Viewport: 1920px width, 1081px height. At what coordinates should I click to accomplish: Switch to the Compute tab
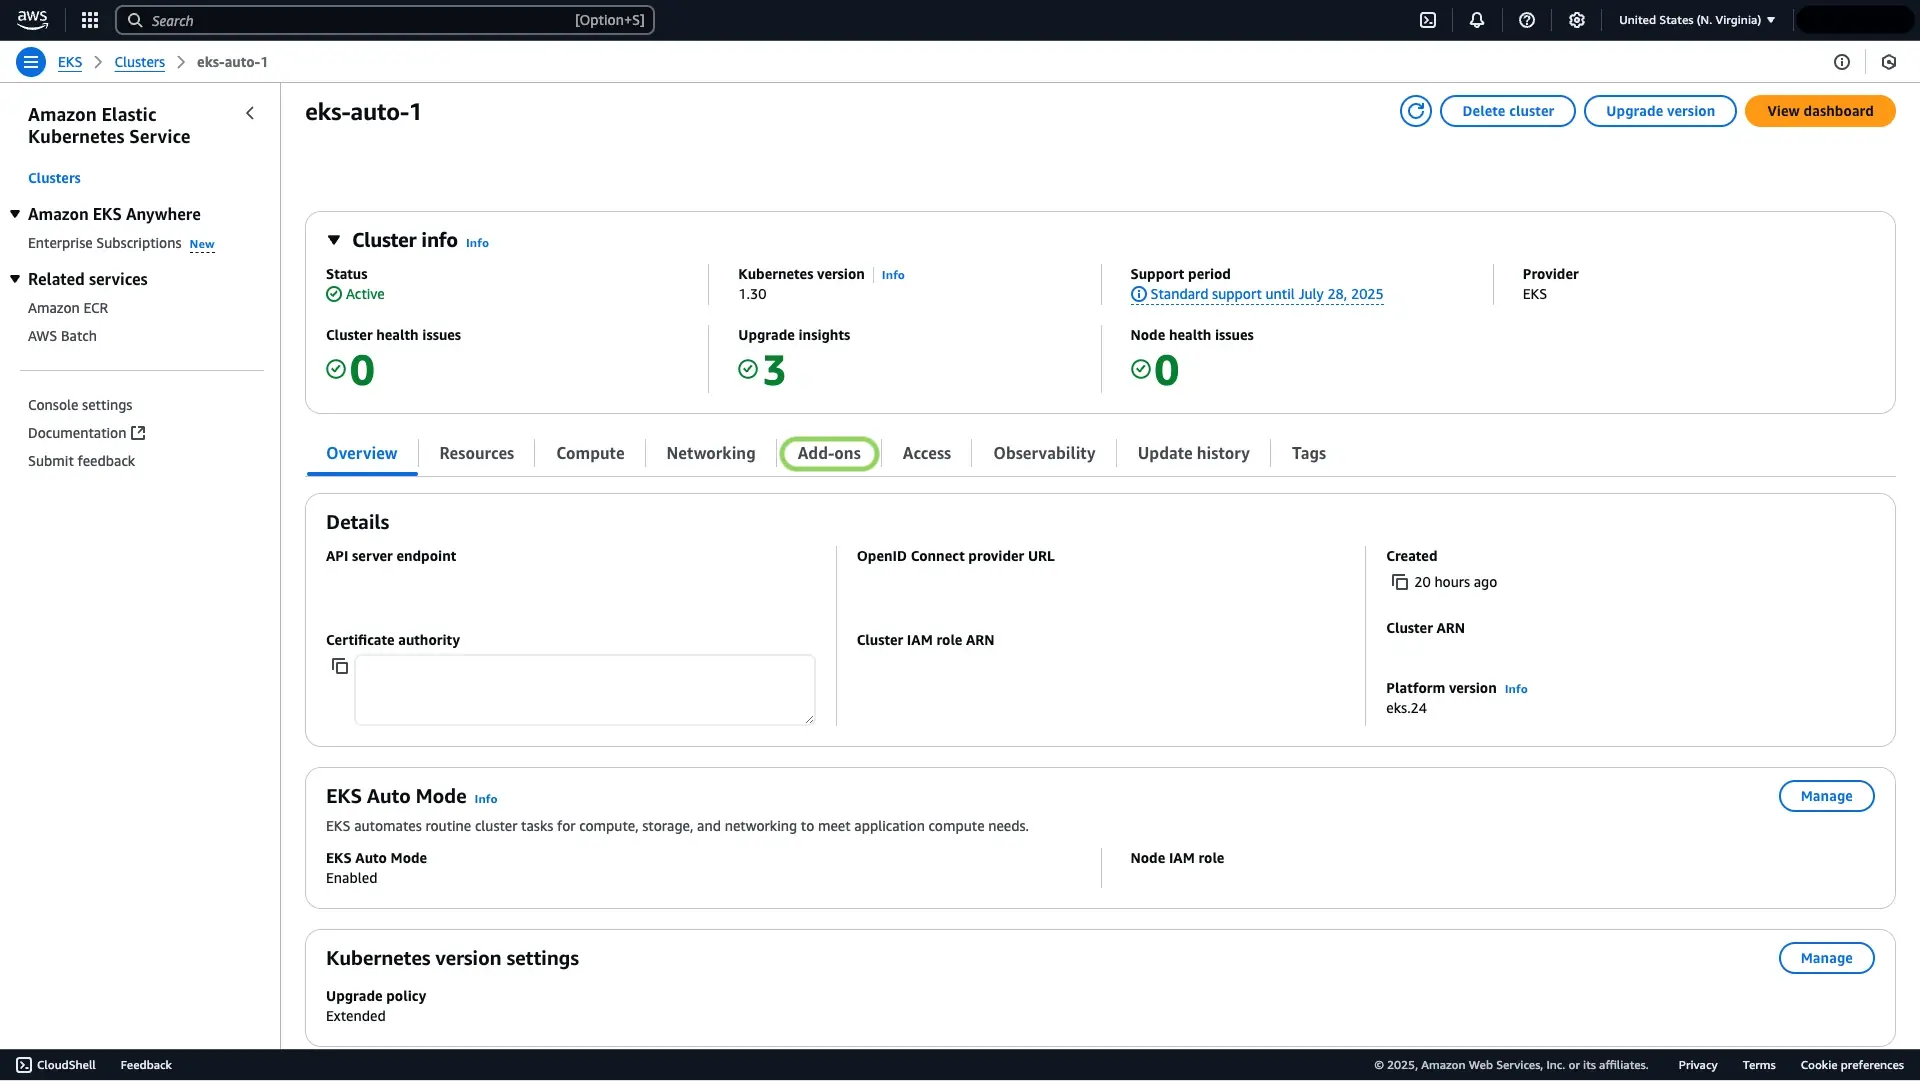[589, 452]
